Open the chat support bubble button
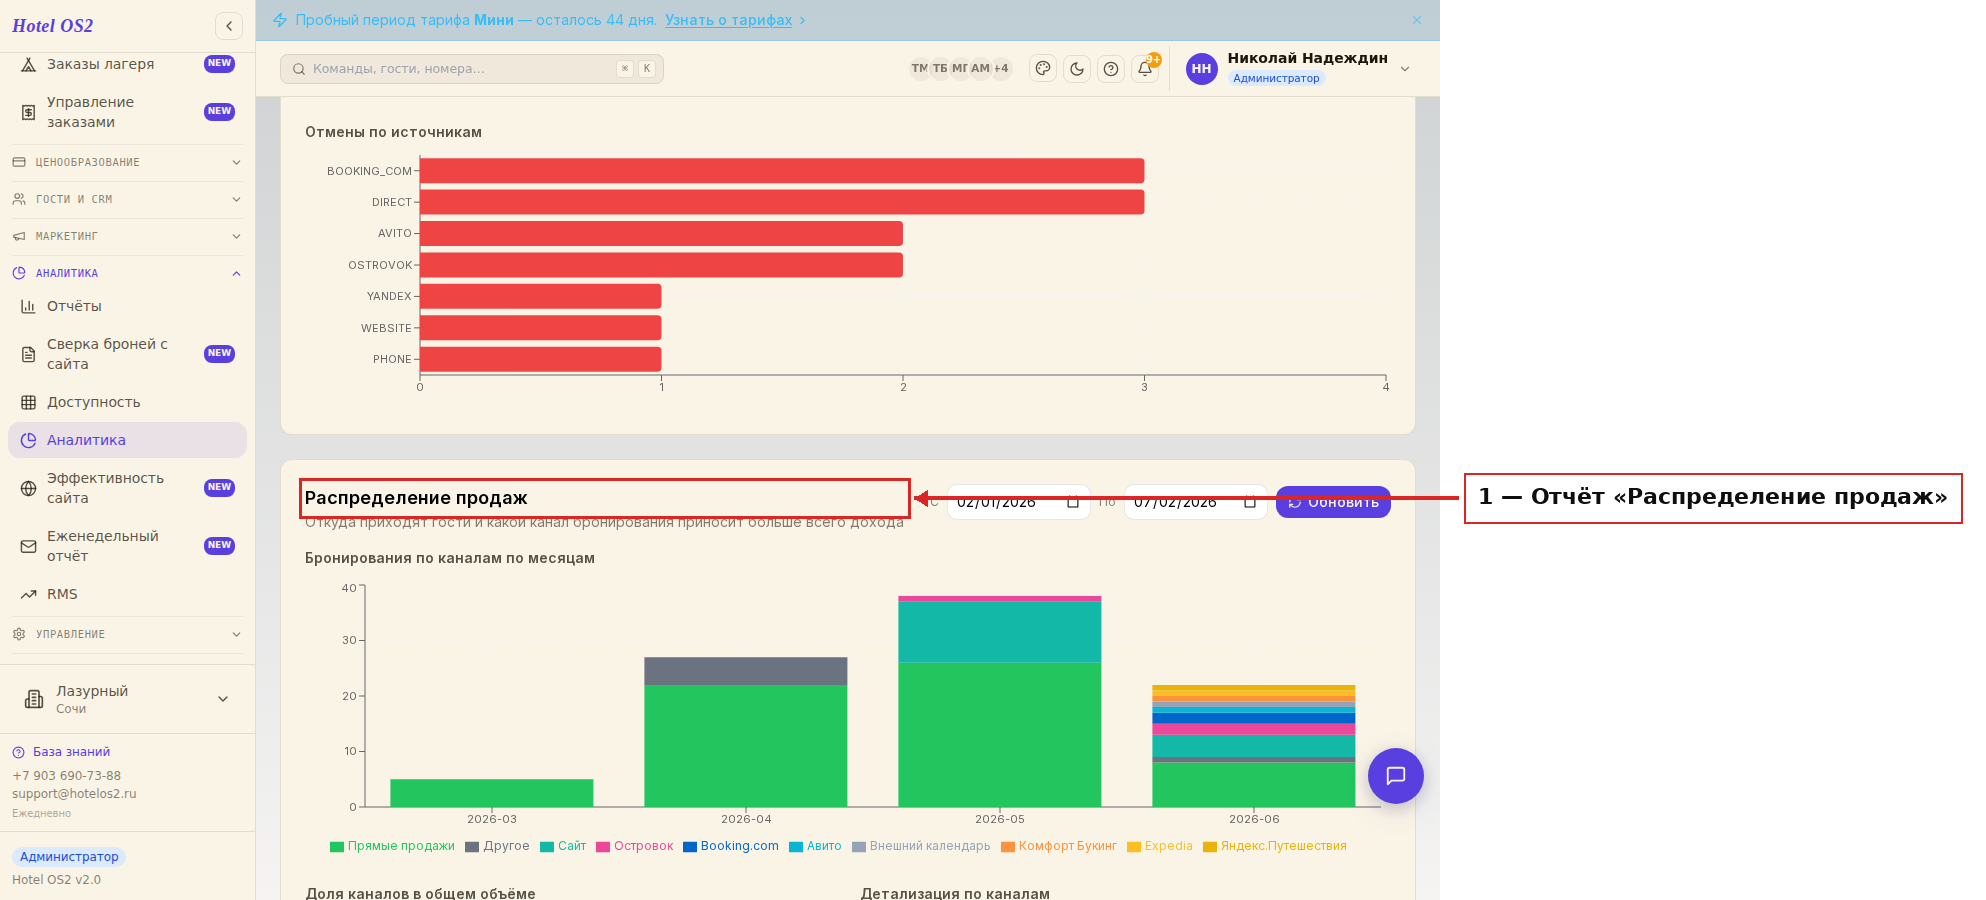The width and height of the screenshot is (1986, 900). 1396,776
